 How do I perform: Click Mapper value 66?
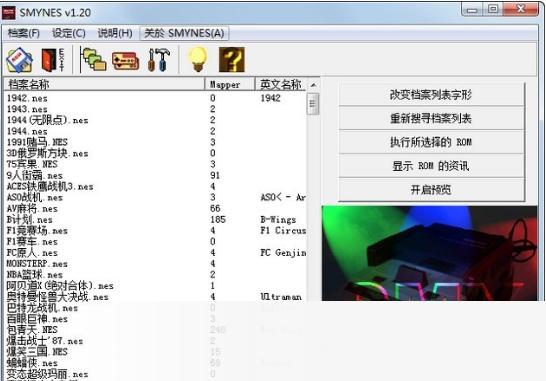click(x=215, y=209)
